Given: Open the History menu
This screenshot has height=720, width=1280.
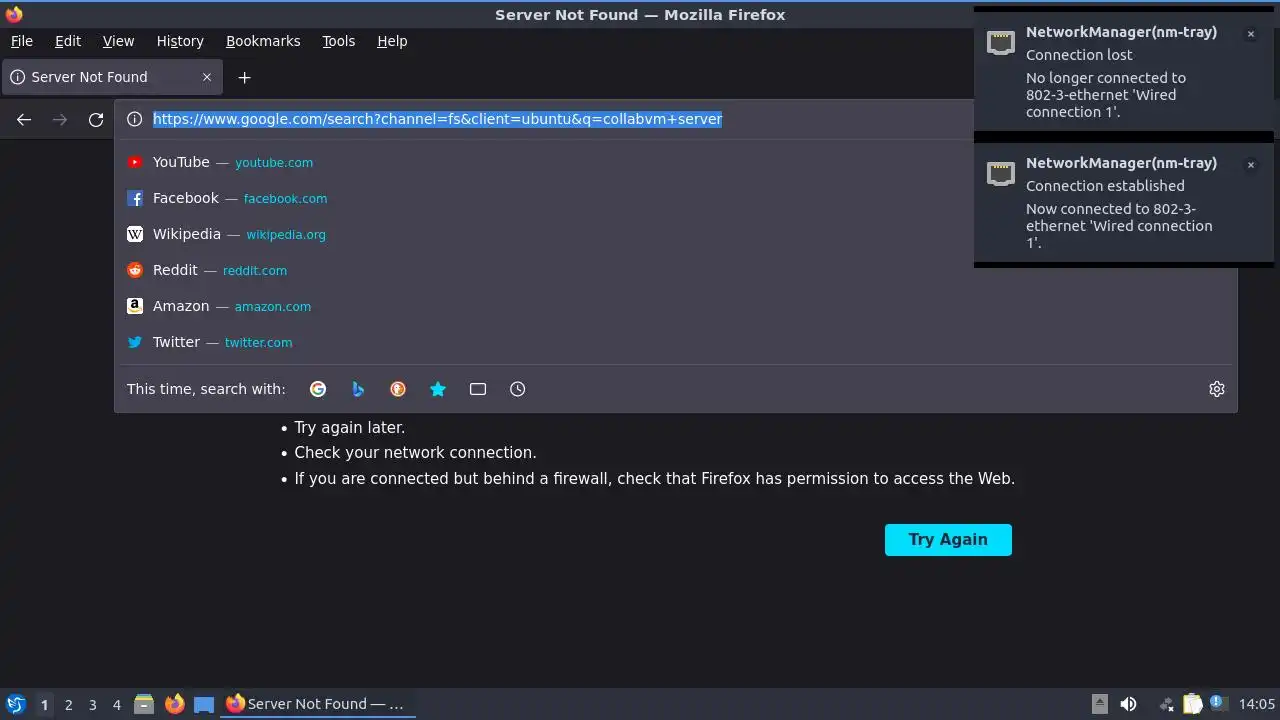Looking at the screenshot, I should pyautogui.click(x=180, y=41).
